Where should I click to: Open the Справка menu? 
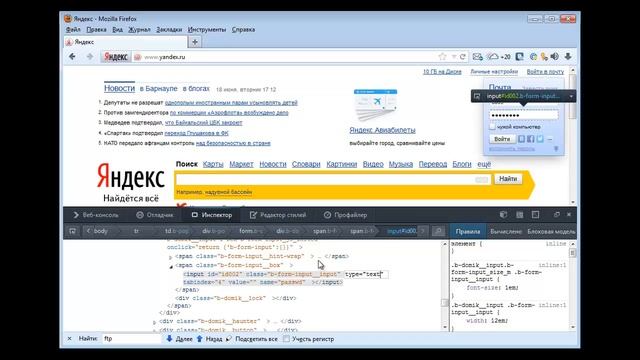[243, 29]
